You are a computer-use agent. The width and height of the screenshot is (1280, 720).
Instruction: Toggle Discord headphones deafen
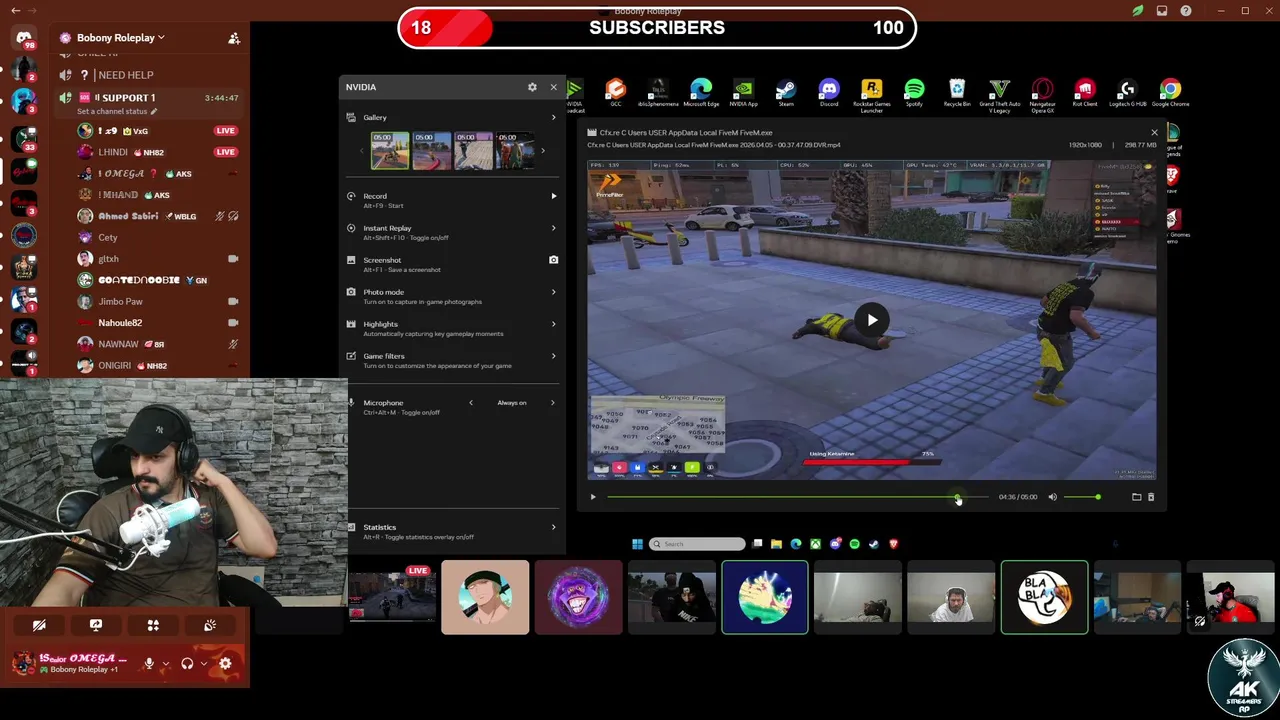coord(187,663)
